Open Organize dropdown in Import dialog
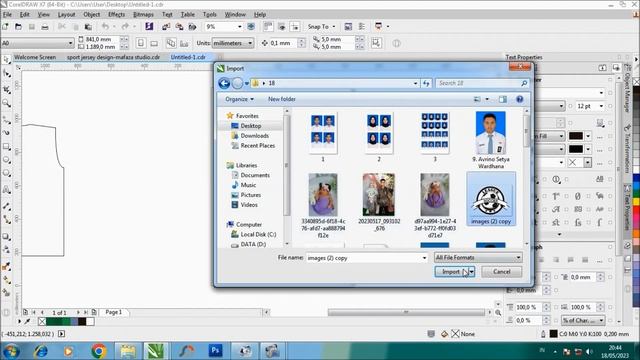The image size is (640, 360). (x=239, y=99)
